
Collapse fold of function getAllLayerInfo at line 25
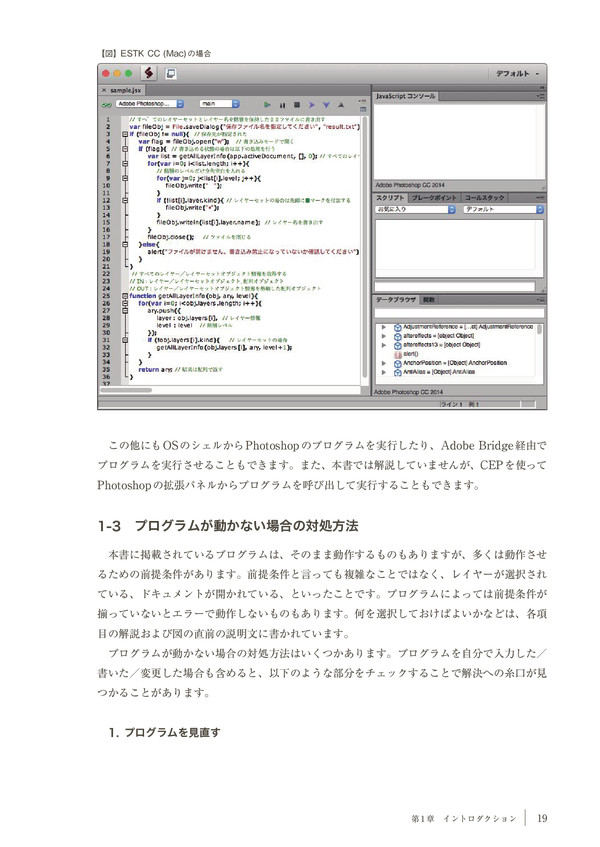(x=125, y=296)
